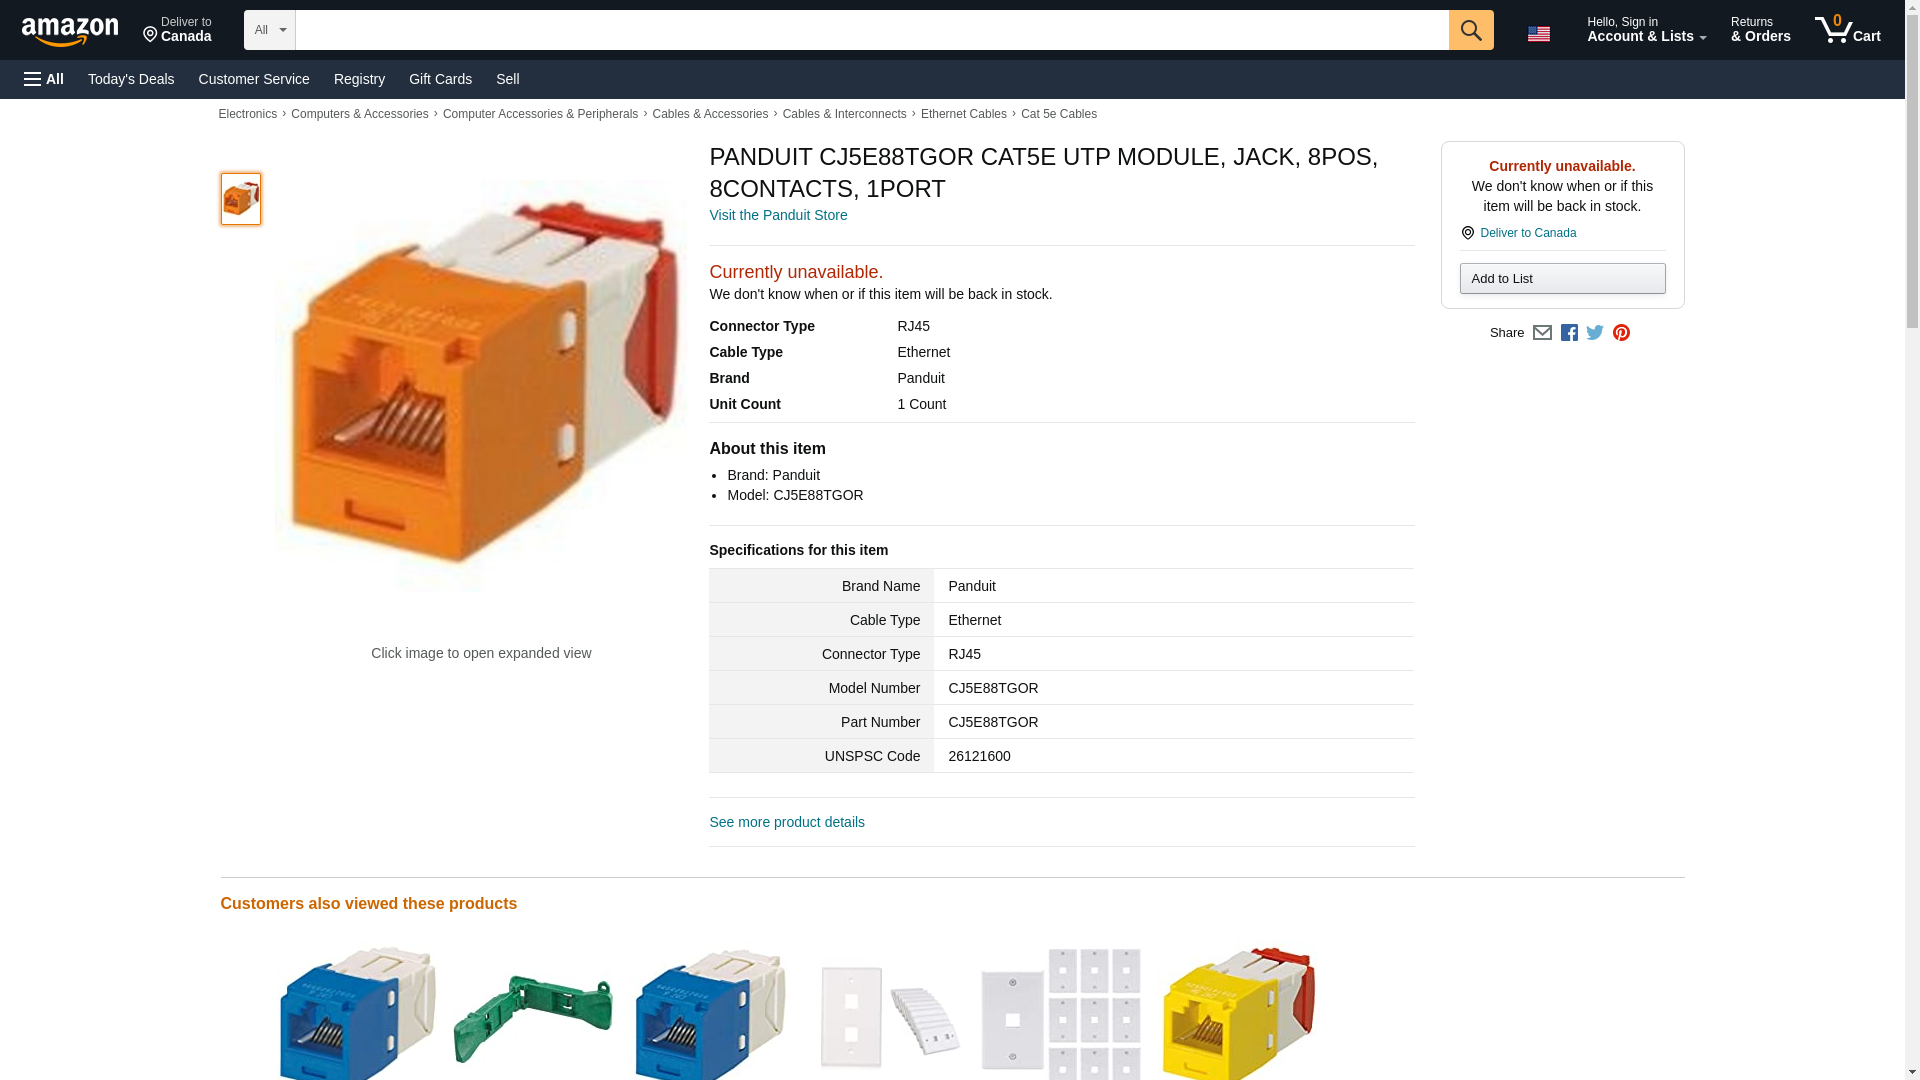Share via email icon

1542,333
